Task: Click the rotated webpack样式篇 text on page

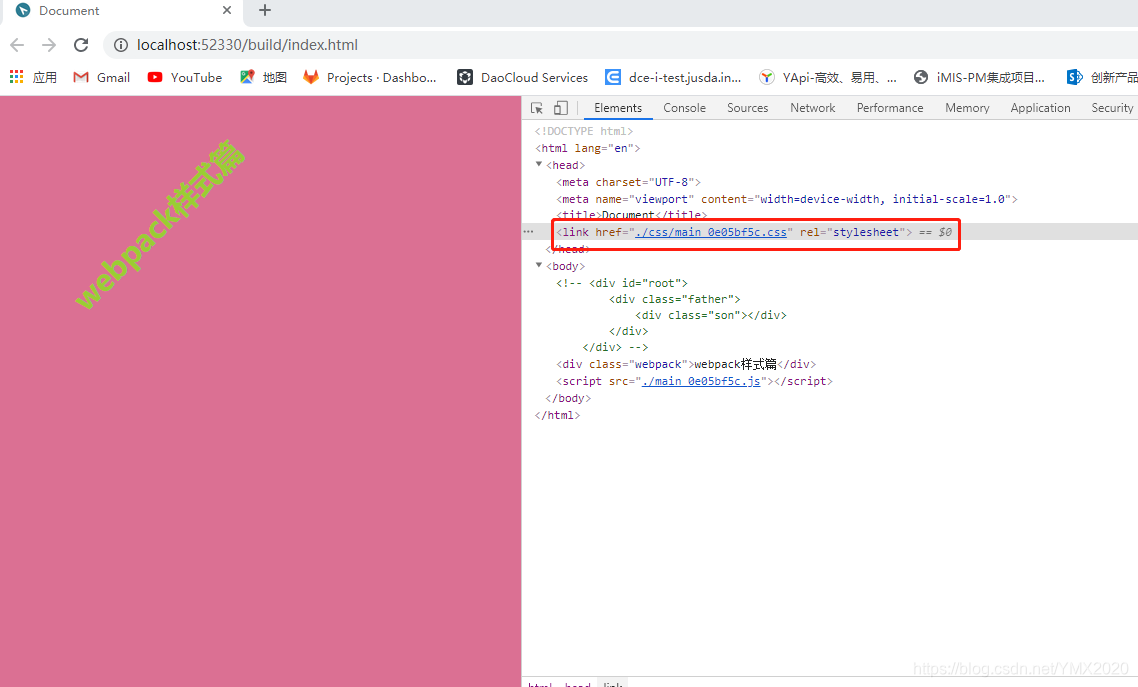Action: [x=160, y=225]
